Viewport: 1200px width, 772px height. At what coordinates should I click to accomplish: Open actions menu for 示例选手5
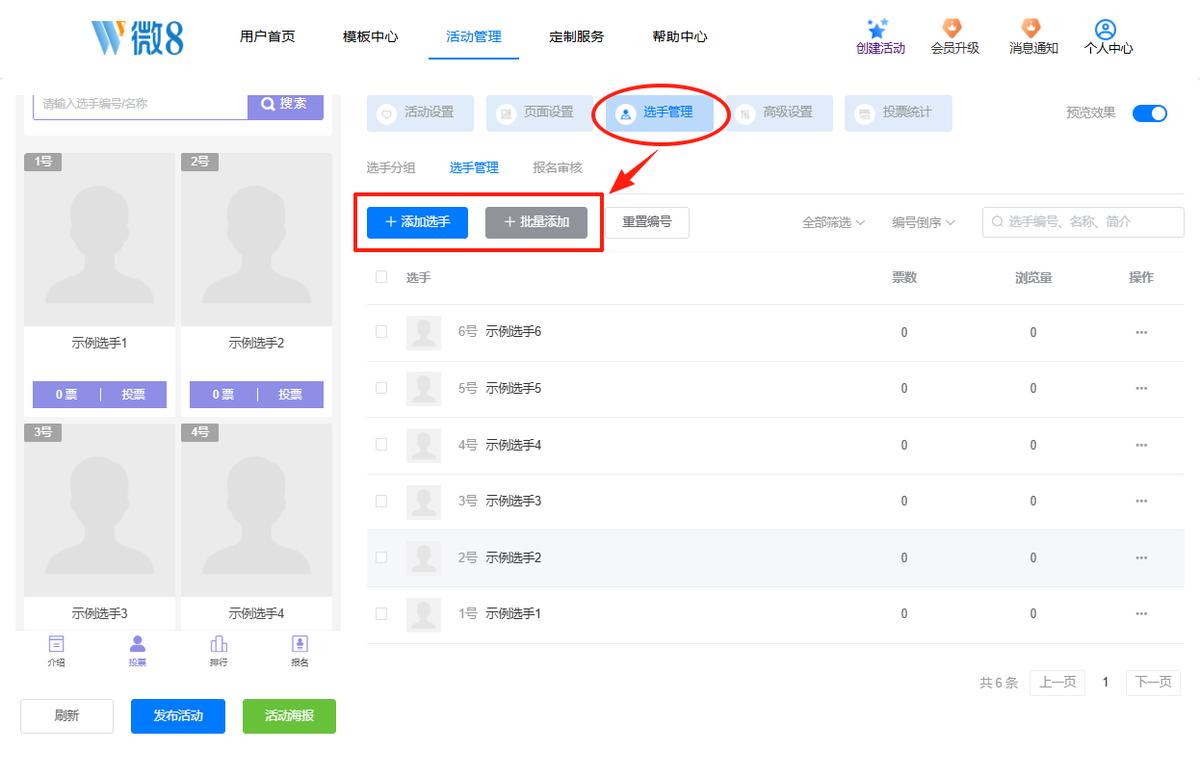click(x=1141, y=388)
